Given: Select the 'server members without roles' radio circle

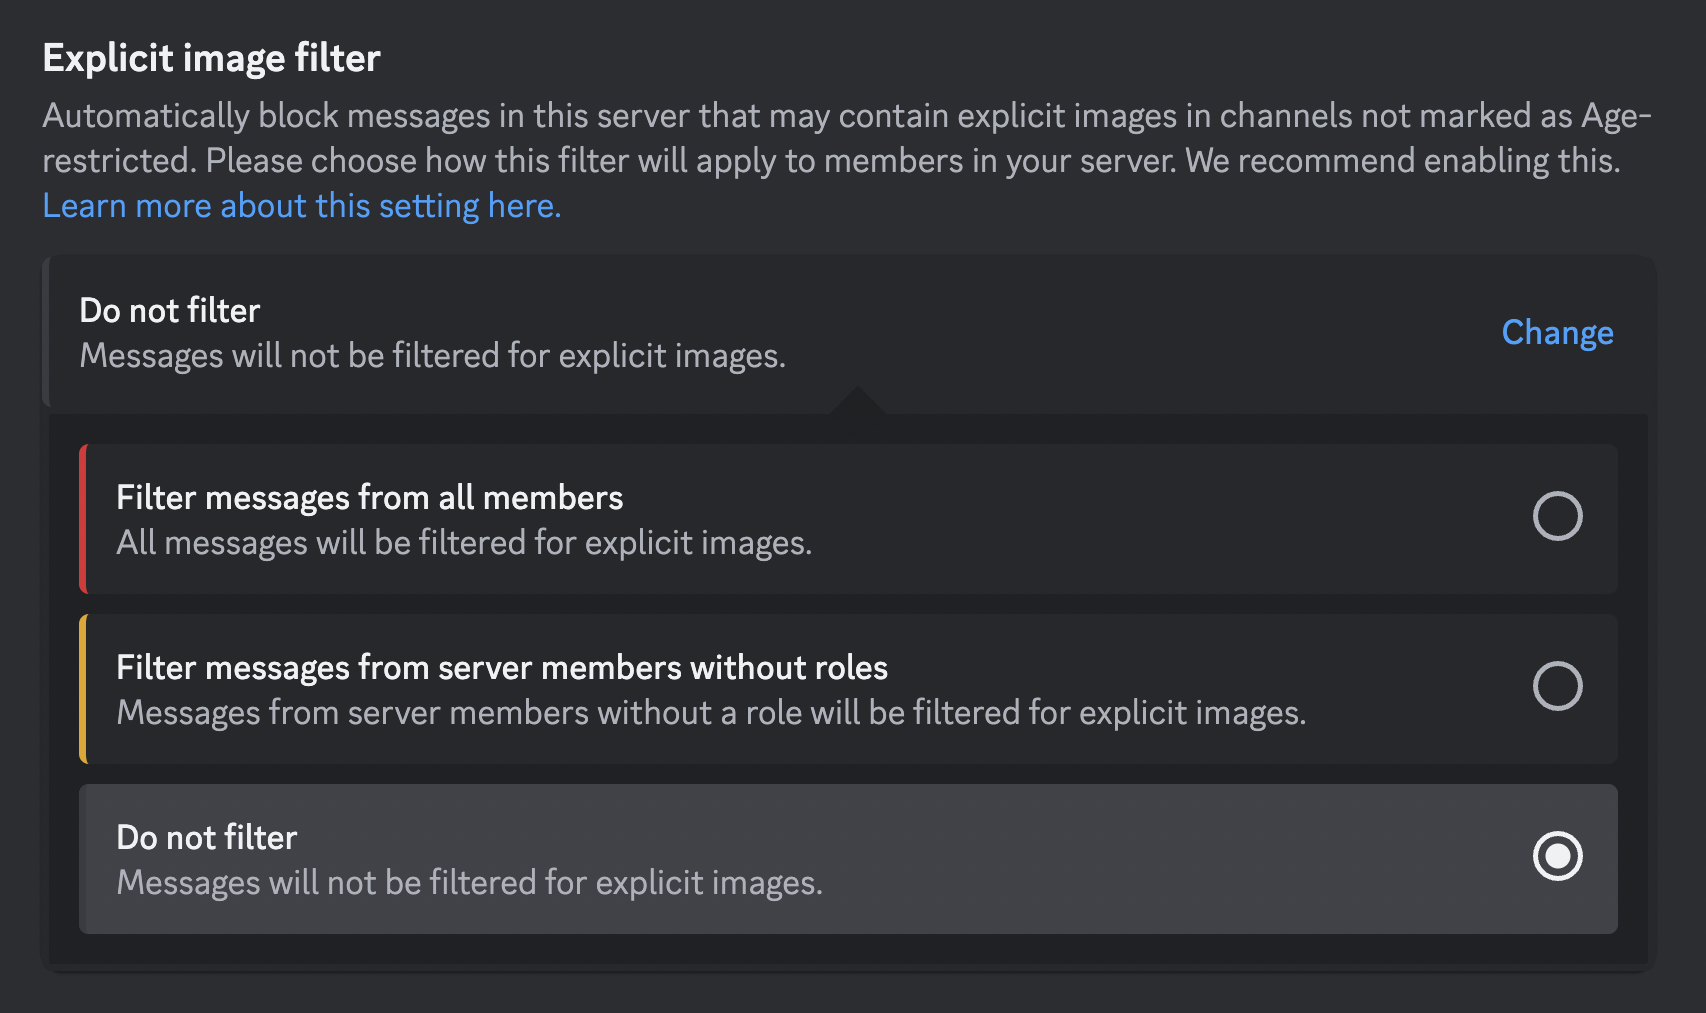Looking at the screenshot, I should [1557, 686].
